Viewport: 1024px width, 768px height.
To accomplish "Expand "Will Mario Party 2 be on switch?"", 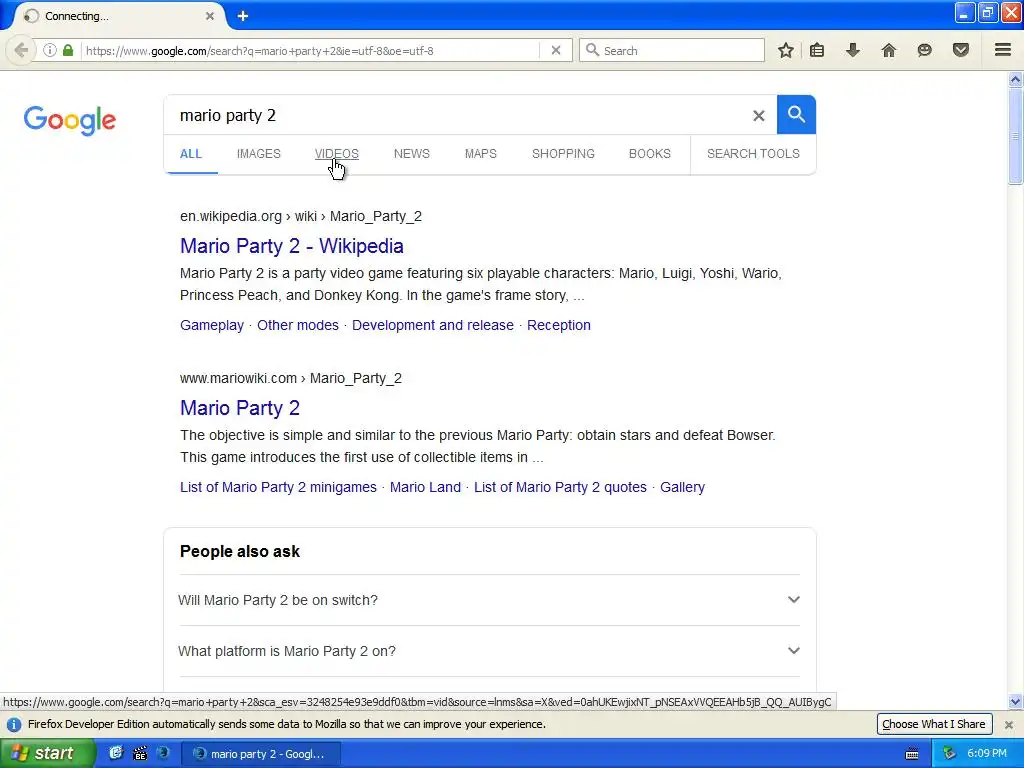I will 489,600.
